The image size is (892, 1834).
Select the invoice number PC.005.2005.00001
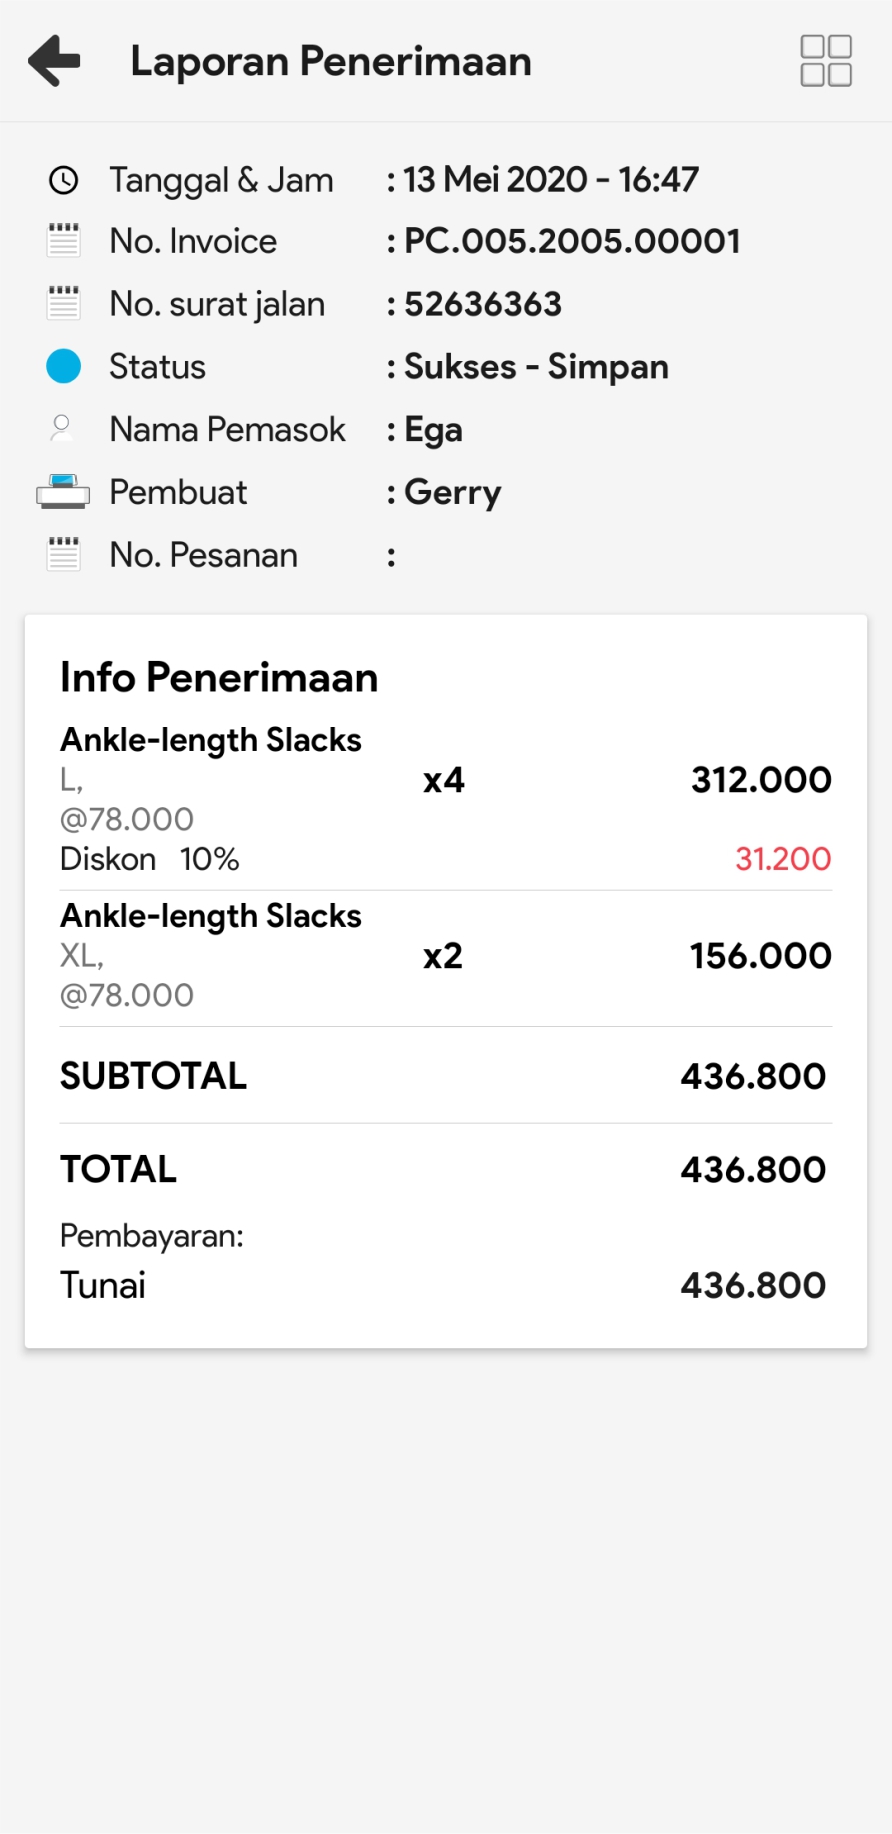point(571,241)
